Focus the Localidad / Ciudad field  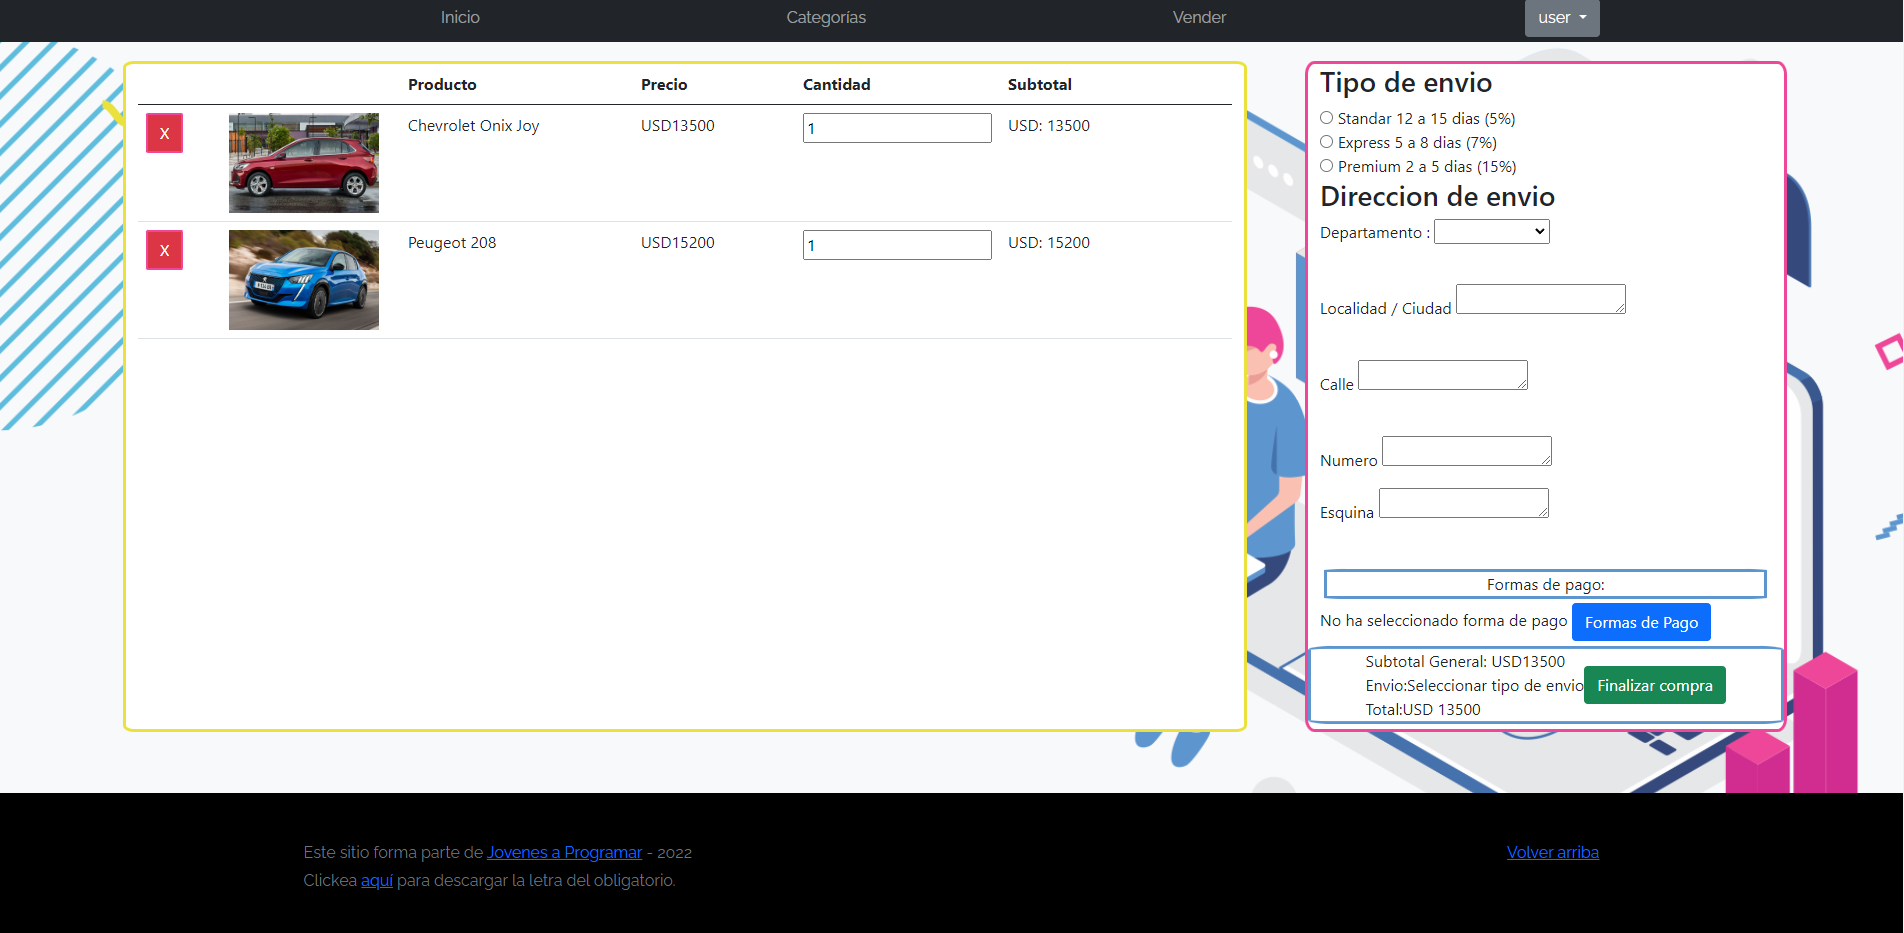(x=1541, y=299)
